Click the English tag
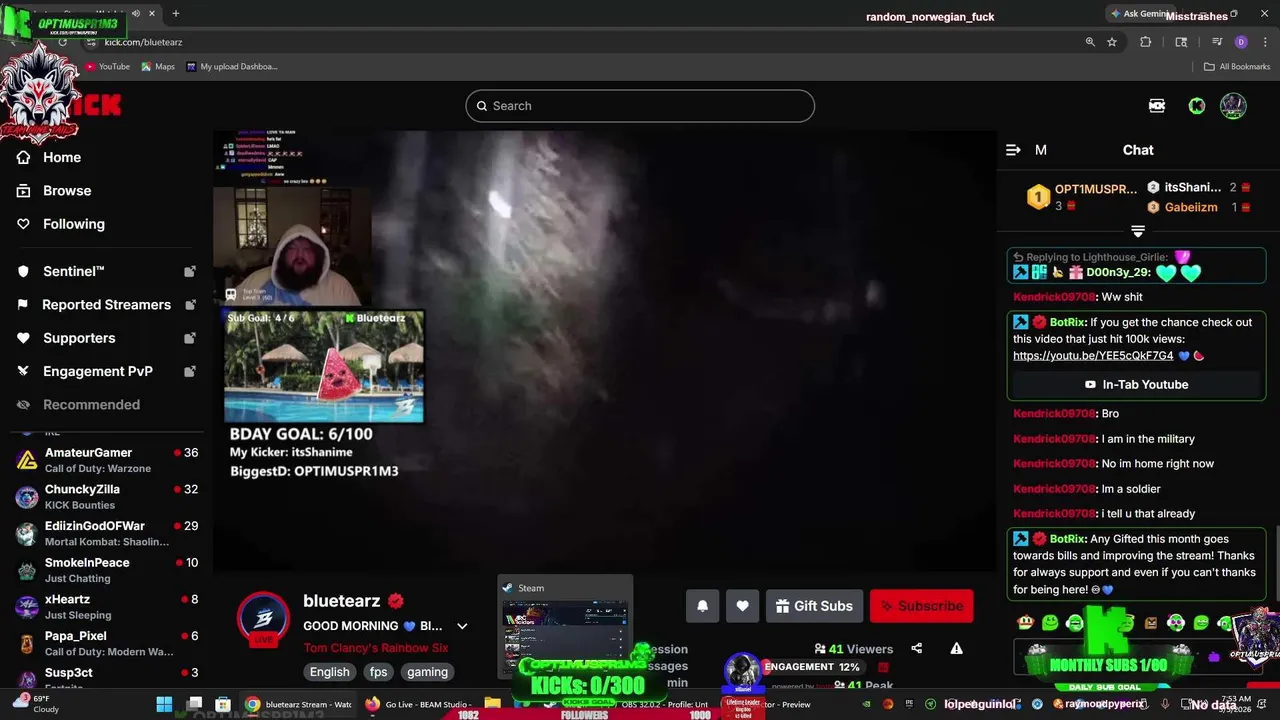This screenshot has width=1280, height=720. coord(329,672)
